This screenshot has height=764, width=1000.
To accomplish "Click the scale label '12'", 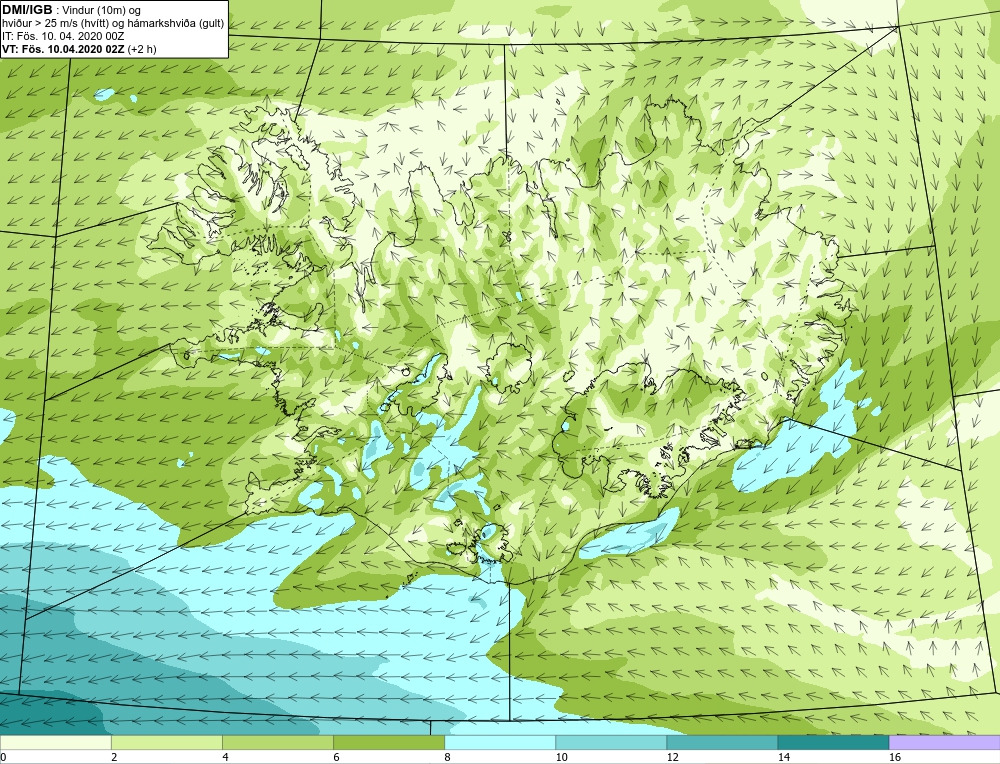I will [672, 757].
